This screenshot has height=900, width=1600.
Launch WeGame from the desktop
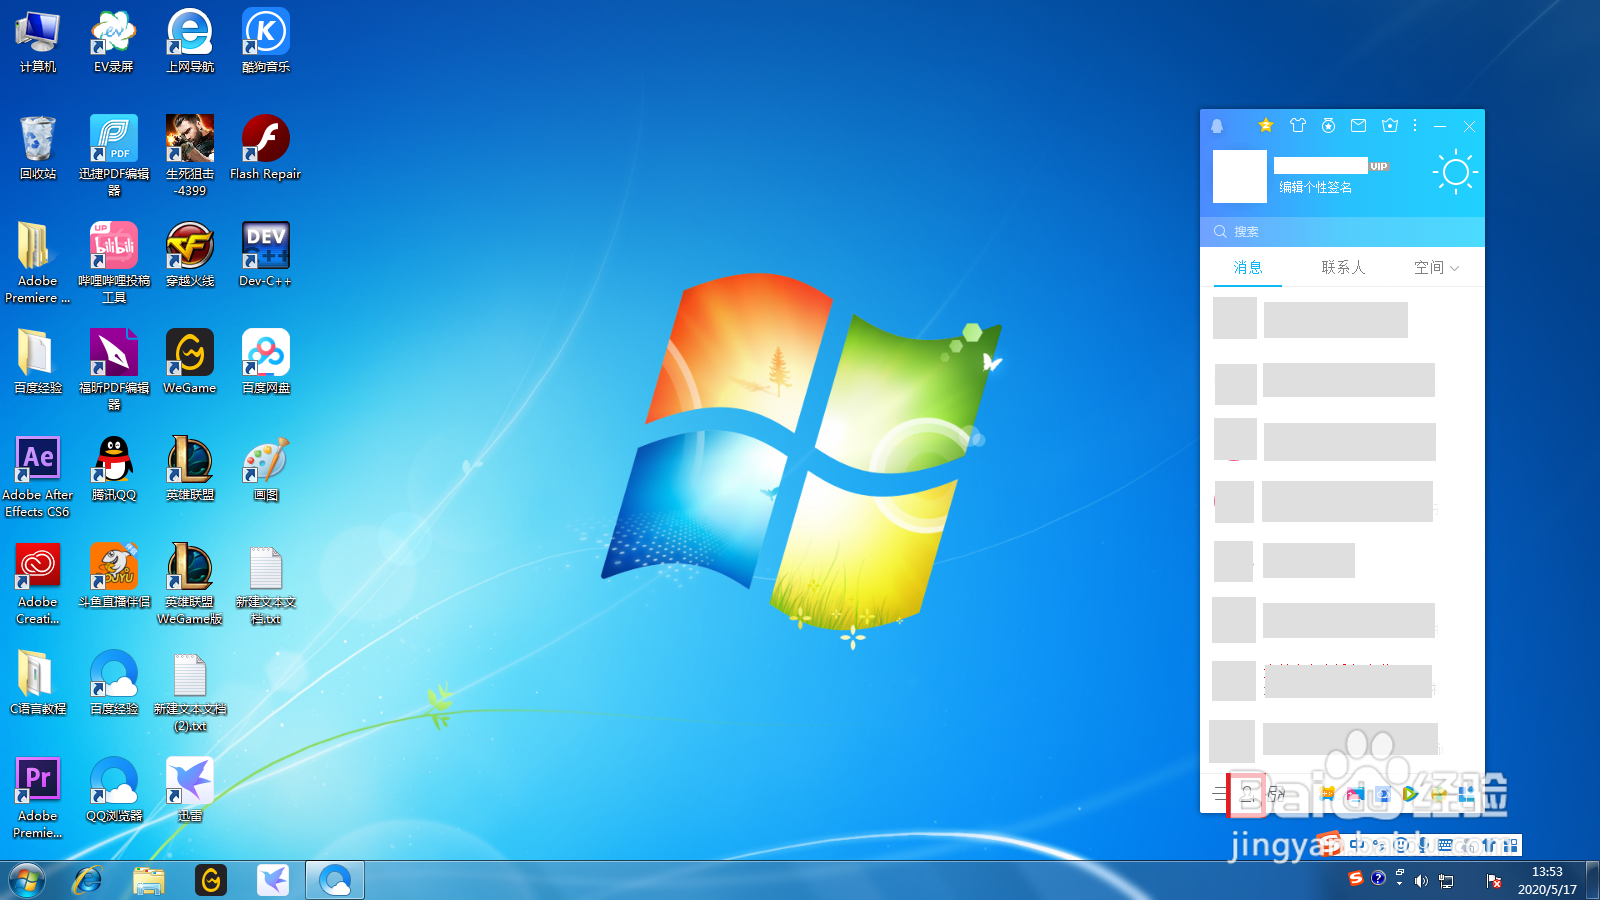point(190,362)
